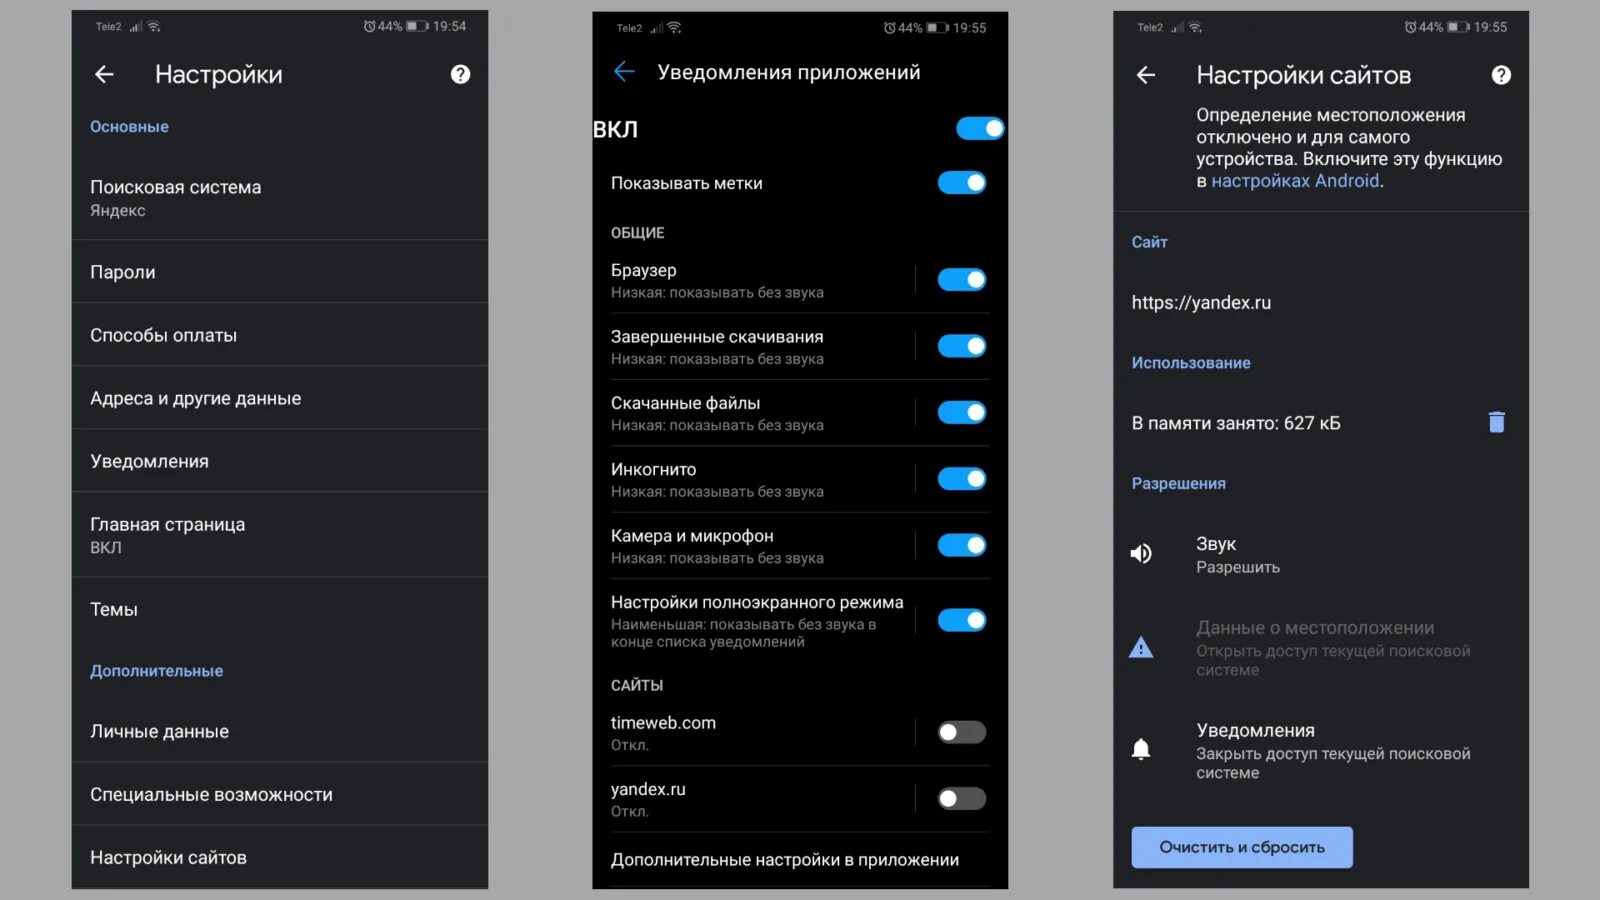Screen dimensions: 1600x900
Task: Open Темы settings
Action: 280,609
